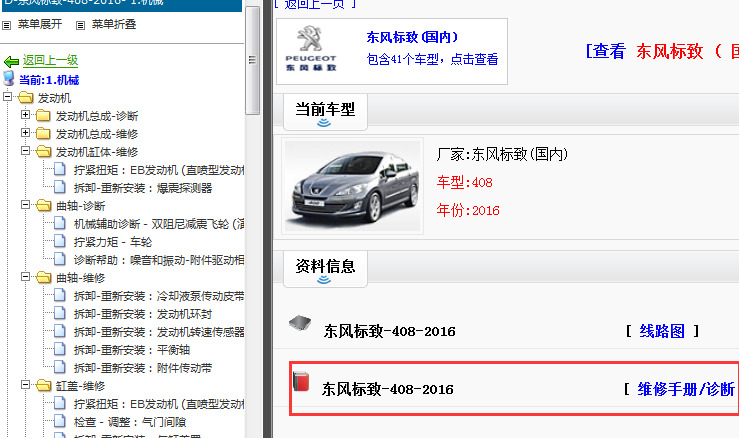Select the 曲轴-诊断 folder icon
Screen dimensions: 739x438
pyautogui.click(x=43, y=206)
